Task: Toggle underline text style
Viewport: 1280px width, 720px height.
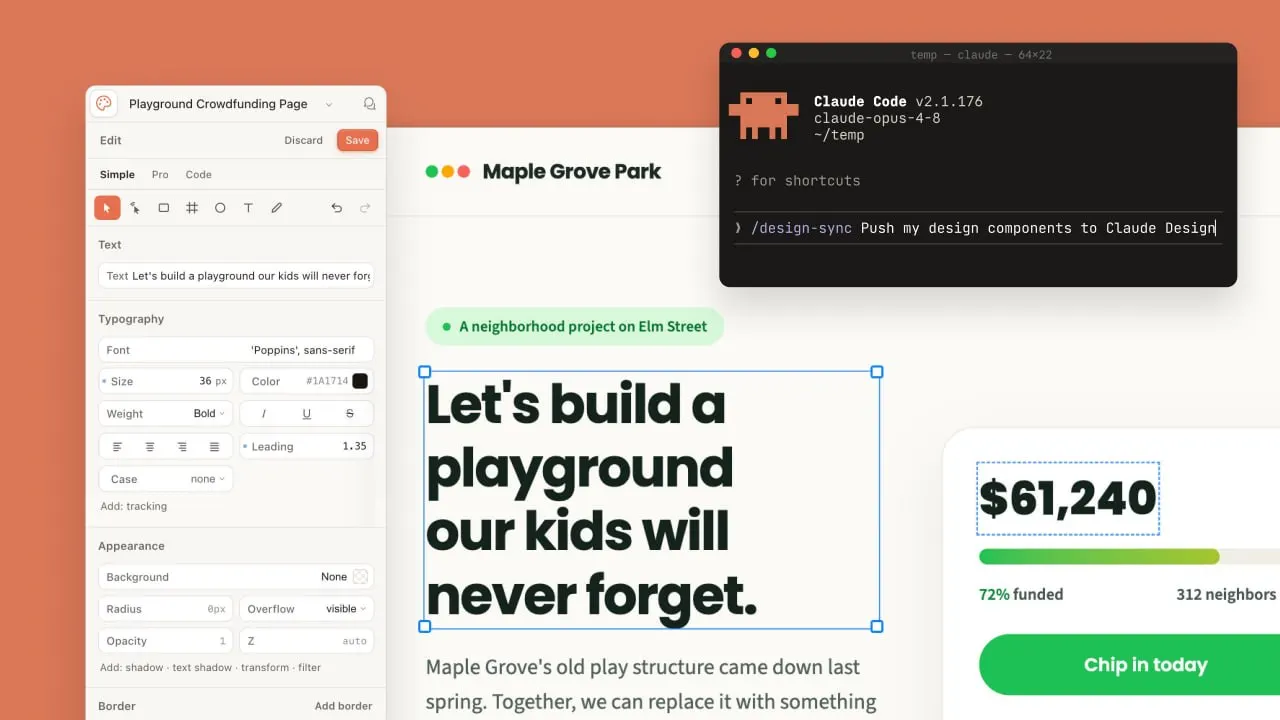Action: tap(306, 413)
